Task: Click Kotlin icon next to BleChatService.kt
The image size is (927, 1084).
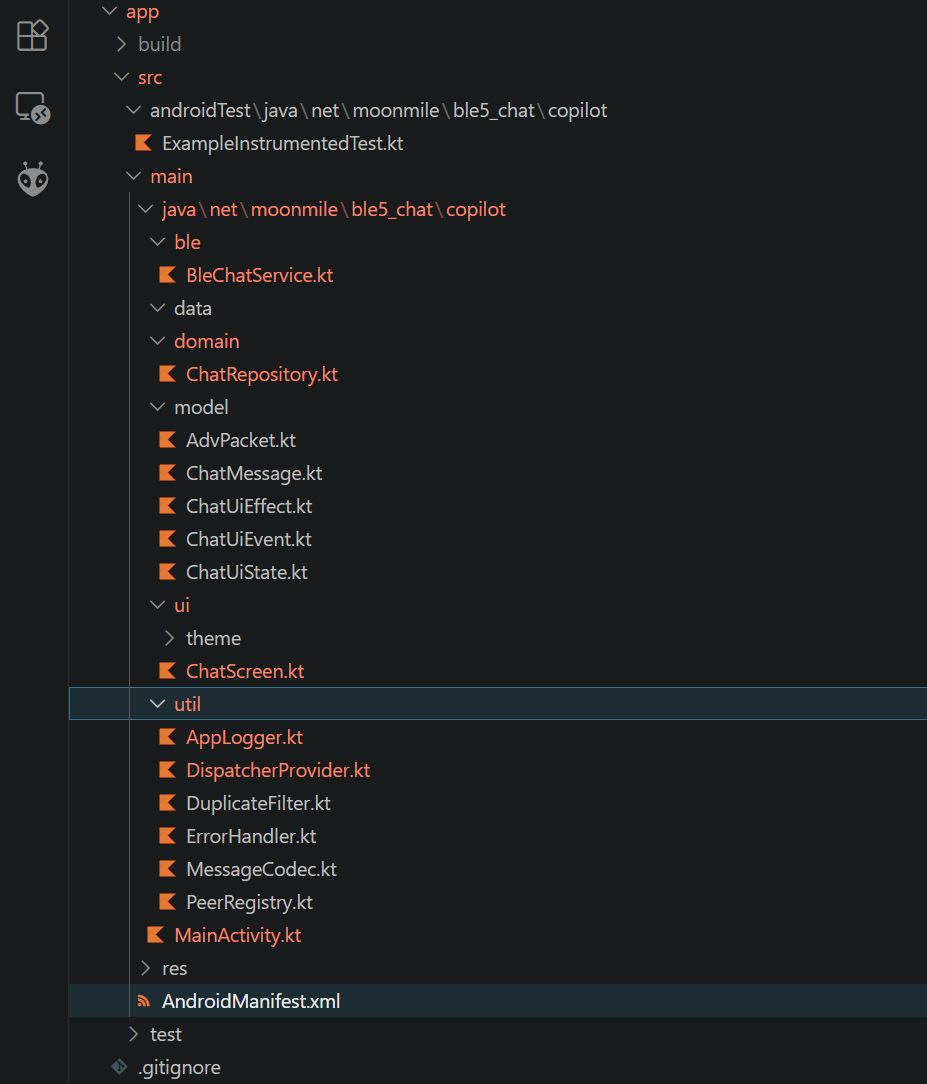Action: click(x=168, y=275)
